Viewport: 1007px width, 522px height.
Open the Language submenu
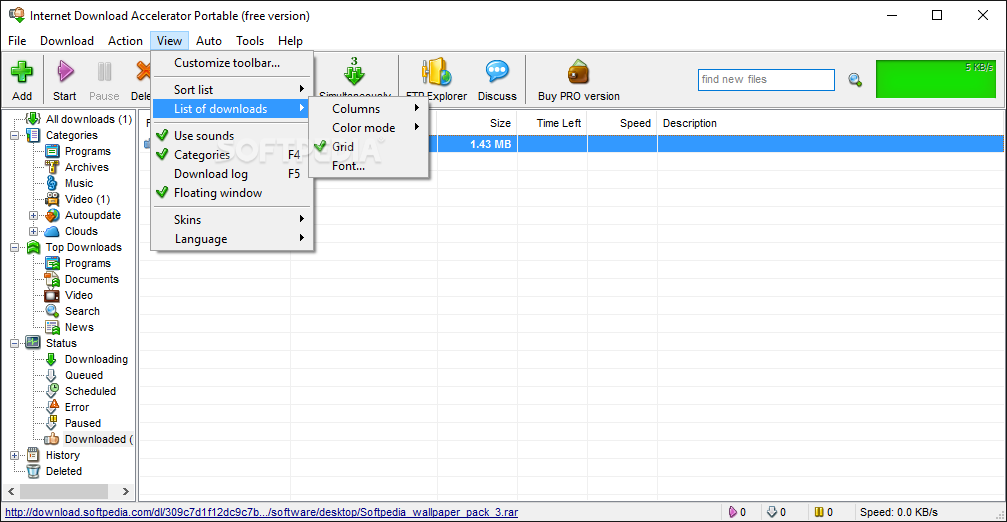(x=232, y=239)
